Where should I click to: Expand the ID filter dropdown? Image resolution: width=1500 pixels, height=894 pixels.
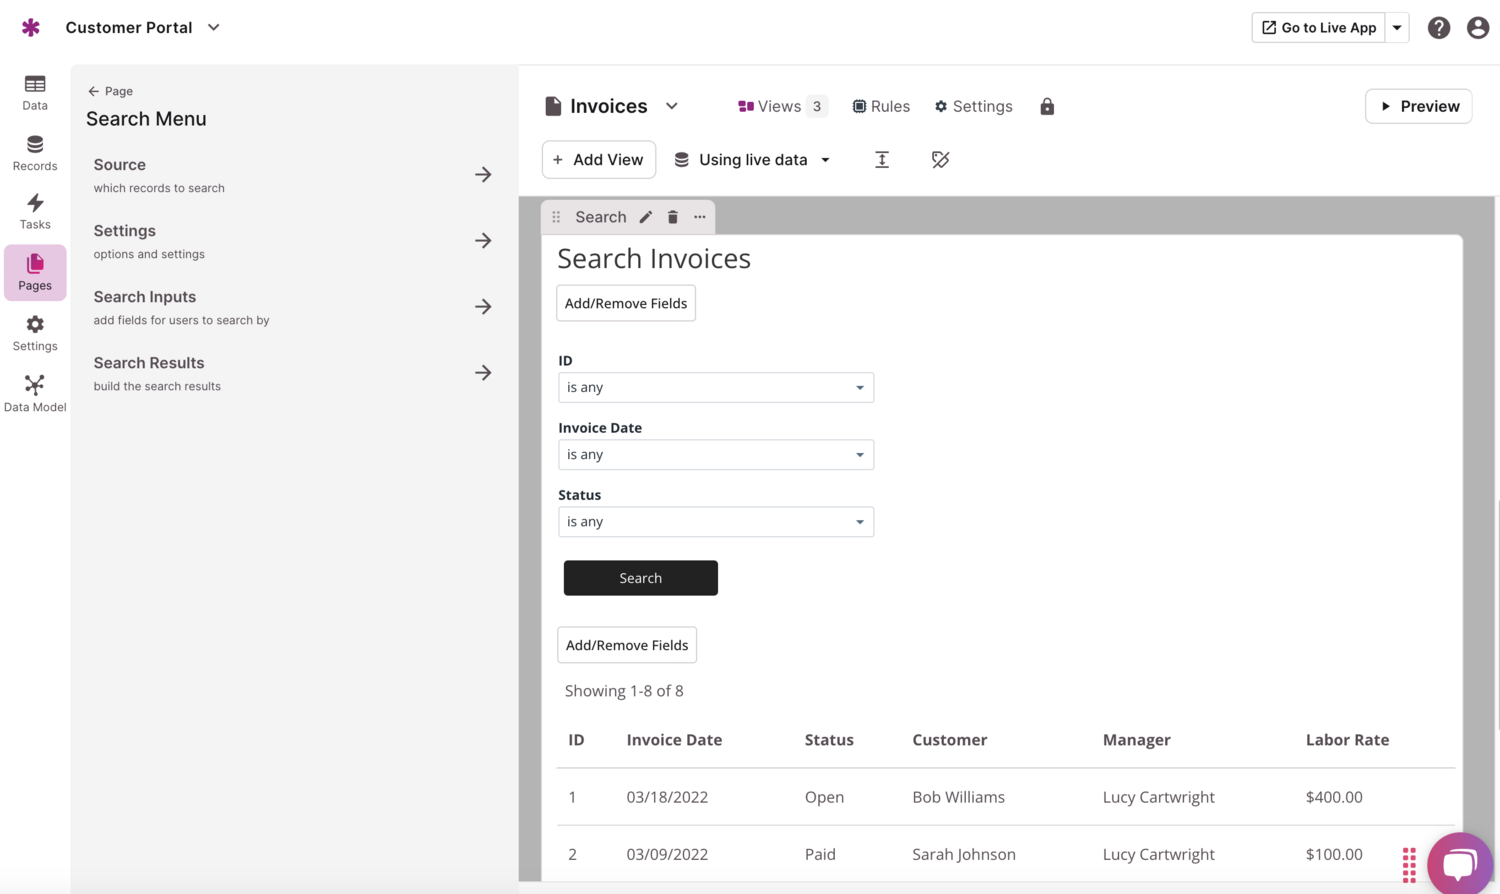715,388
